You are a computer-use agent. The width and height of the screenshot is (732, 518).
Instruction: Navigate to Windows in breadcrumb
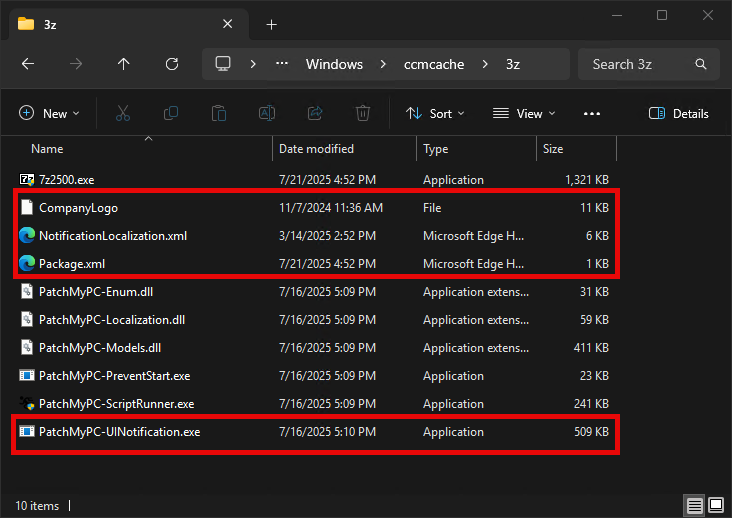pos(334,64)
